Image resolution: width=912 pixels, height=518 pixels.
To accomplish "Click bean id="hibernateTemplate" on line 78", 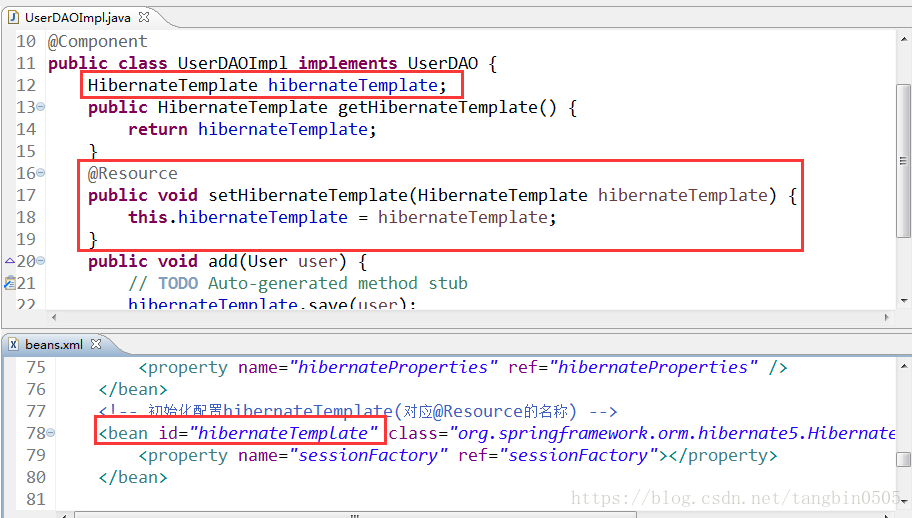I will click(238, 433).
